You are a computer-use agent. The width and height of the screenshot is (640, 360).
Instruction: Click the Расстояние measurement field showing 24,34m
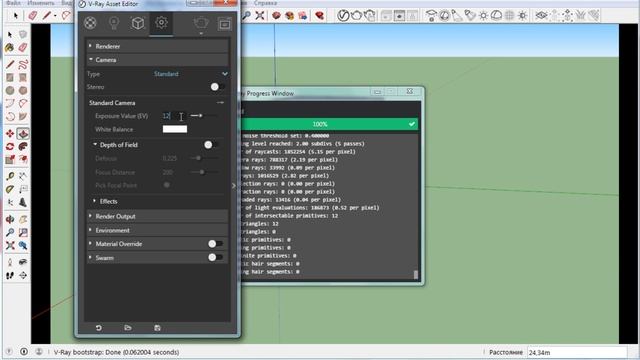tap(577, 352)
